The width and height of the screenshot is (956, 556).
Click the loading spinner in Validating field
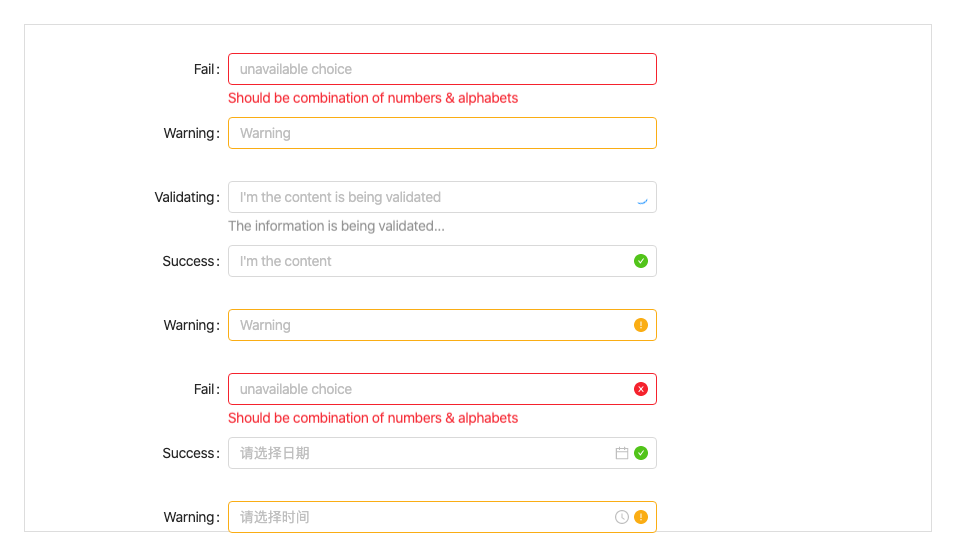642,198
